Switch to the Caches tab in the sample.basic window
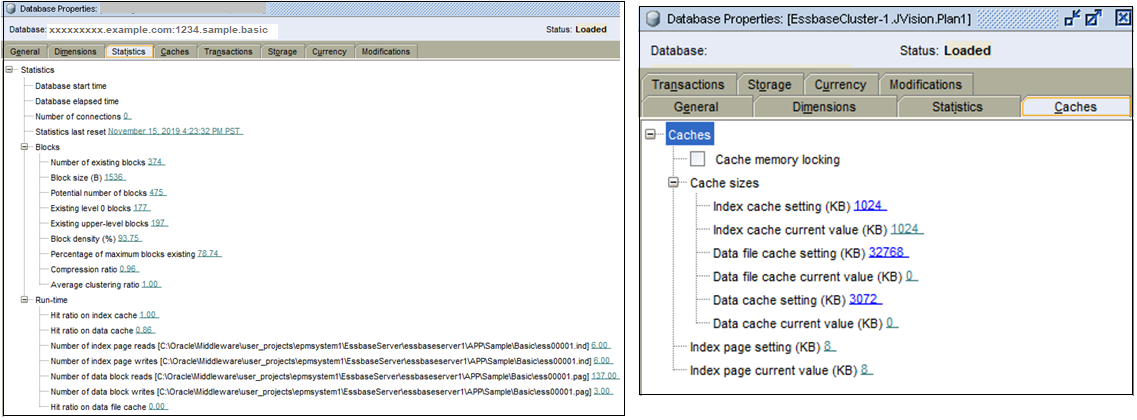1137x420 pixels. tap(175, 52)
